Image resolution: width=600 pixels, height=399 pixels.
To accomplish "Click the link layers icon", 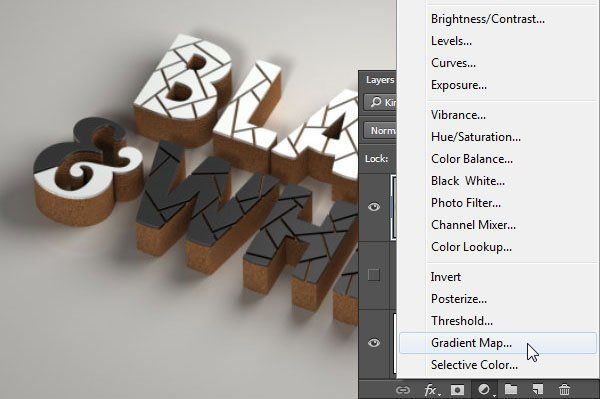I will pyautogui.click(x=403, y=390).
